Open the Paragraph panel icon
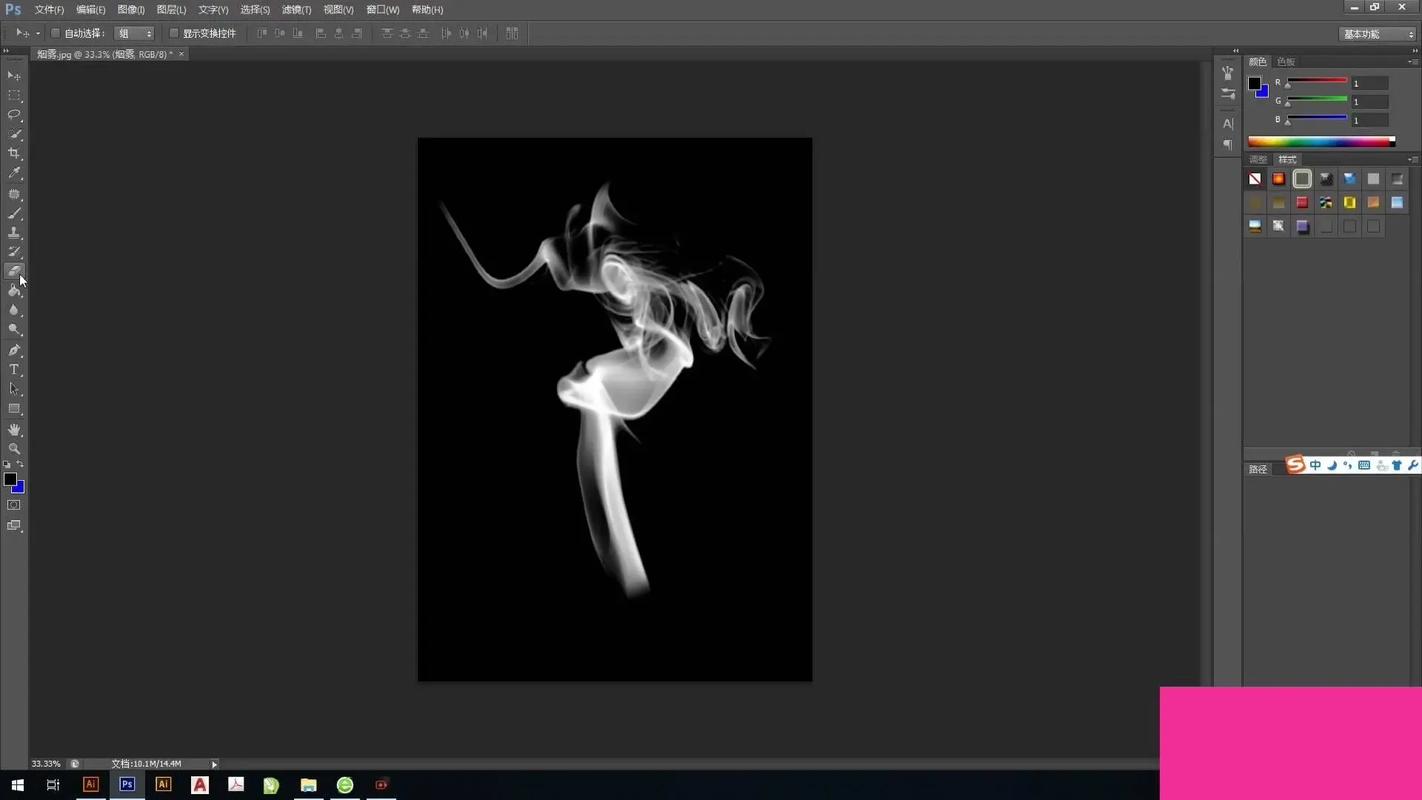This screenshot has height=800, width=1422. pyautogui.click(x=1228, y=145)
